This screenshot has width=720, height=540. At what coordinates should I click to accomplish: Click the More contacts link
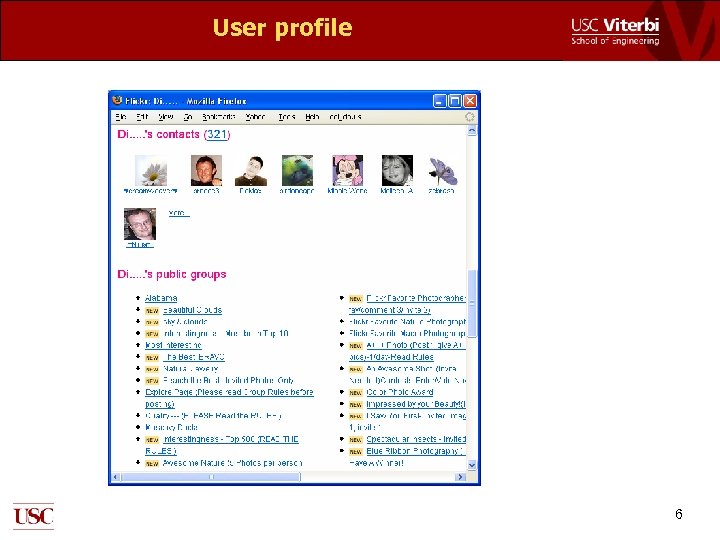[x=178, y=213]
